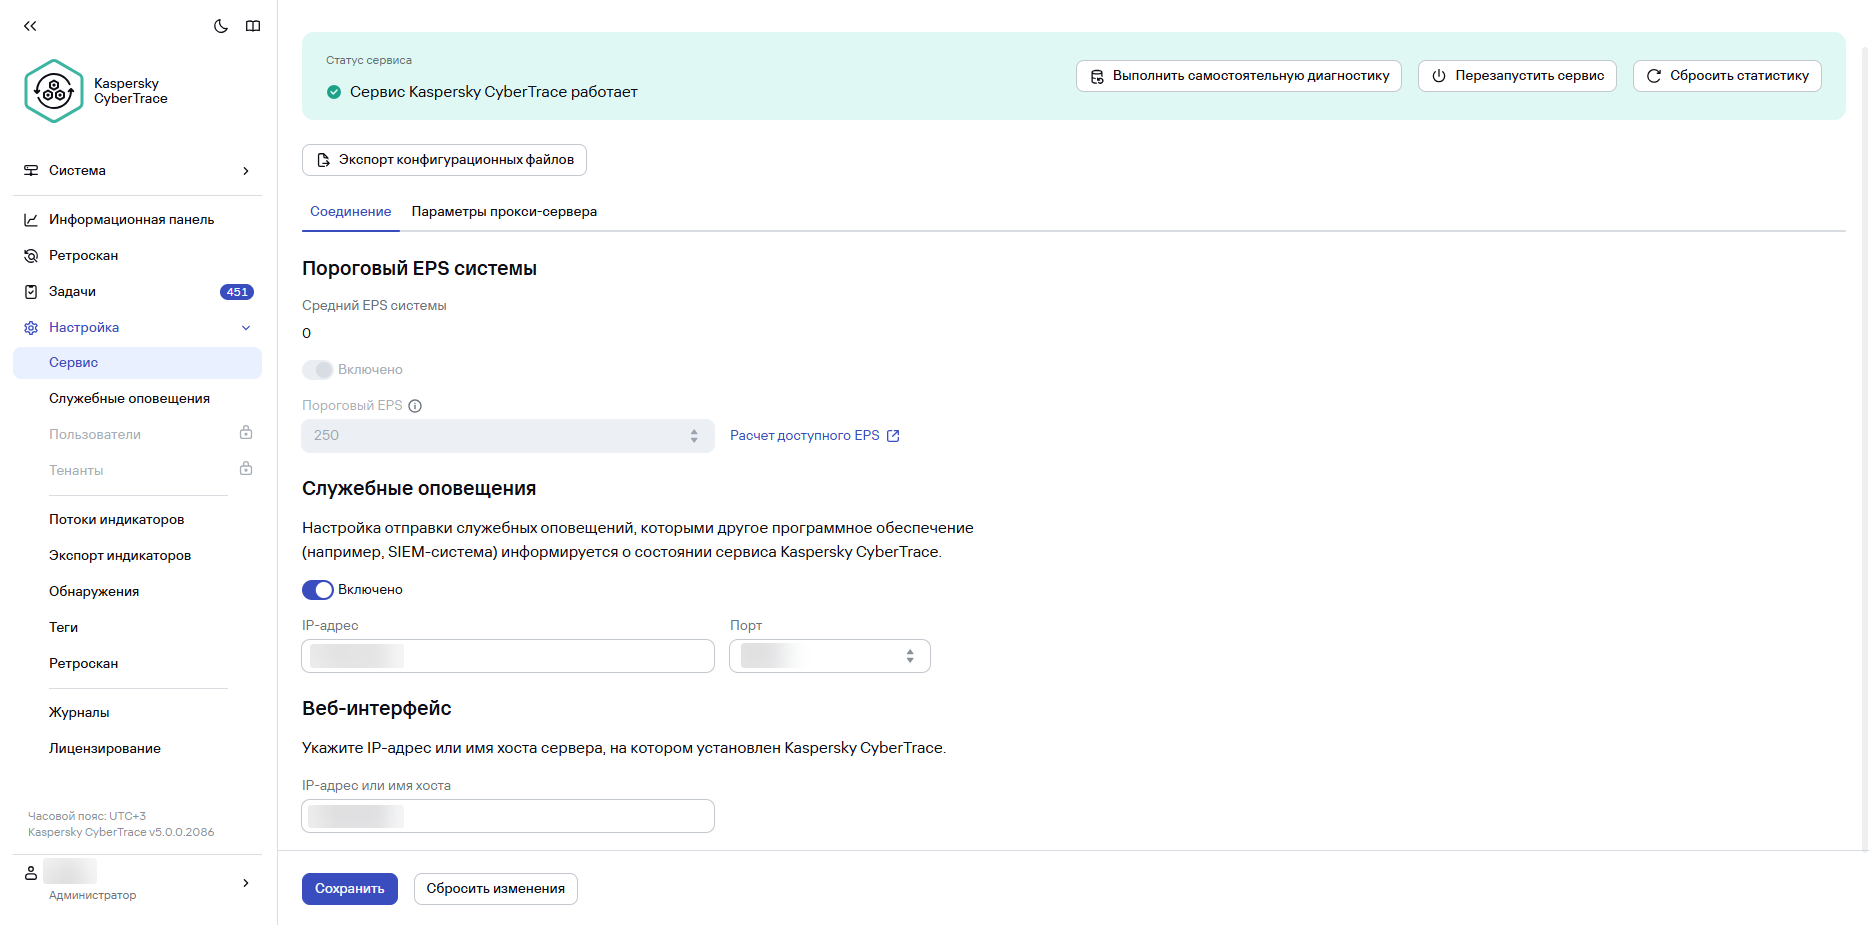
Task: Collapse the sidebar with the double-arrow icon
Action: click(x=31, y=26)
